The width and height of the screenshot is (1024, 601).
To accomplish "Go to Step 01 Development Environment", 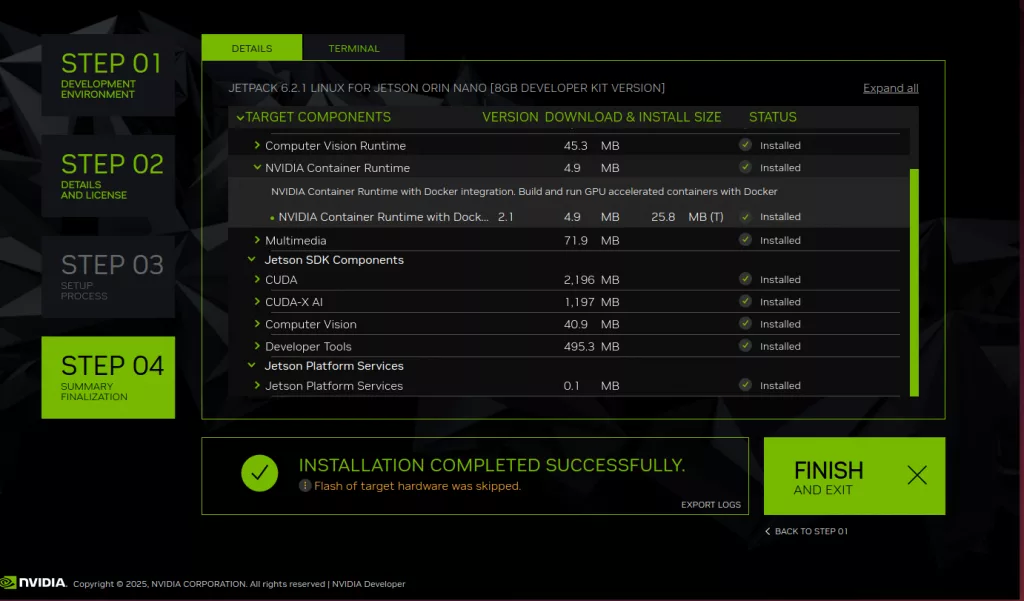I will click(x=108, y=75).
